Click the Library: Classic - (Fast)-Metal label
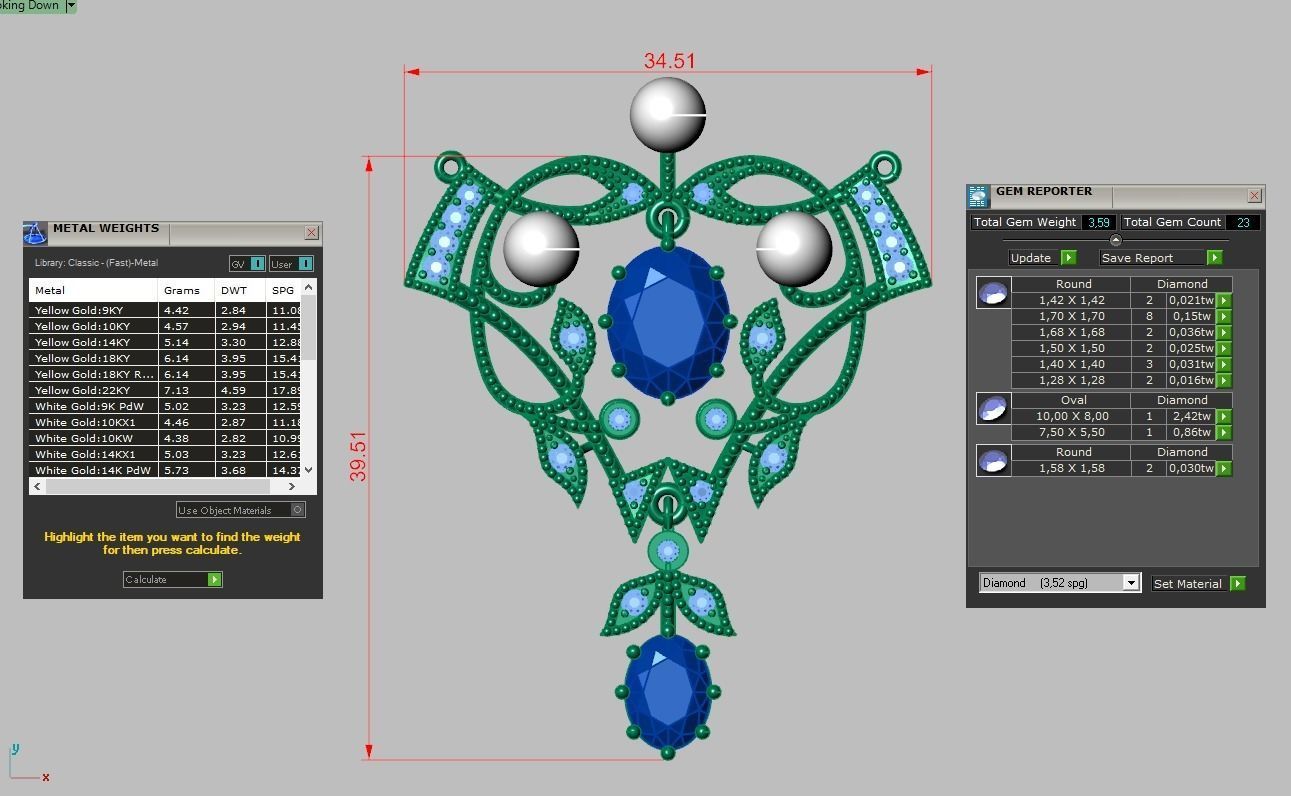Image resolution: width=1291 pixels, height=796 pixels. (x=96, y=263)
